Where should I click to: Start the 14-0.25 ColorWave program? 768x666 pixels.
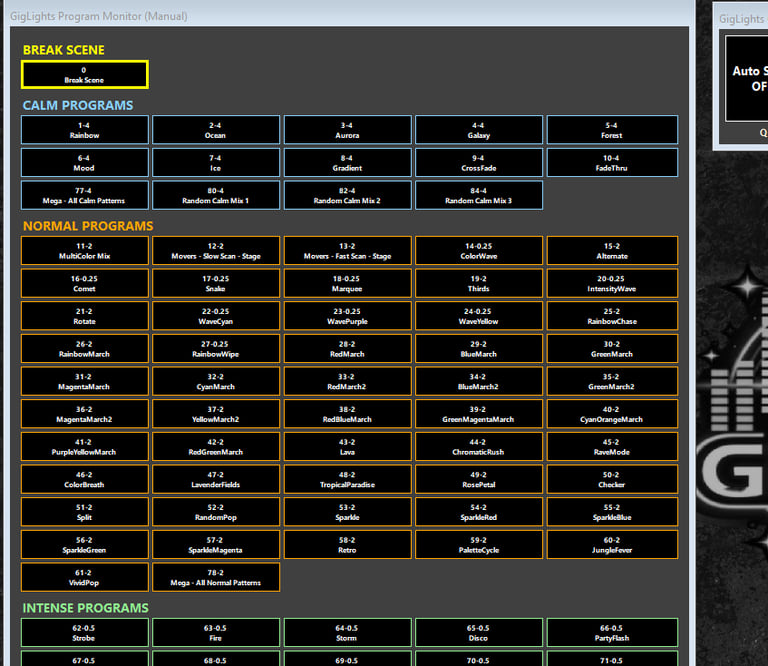tap(479, 251)
